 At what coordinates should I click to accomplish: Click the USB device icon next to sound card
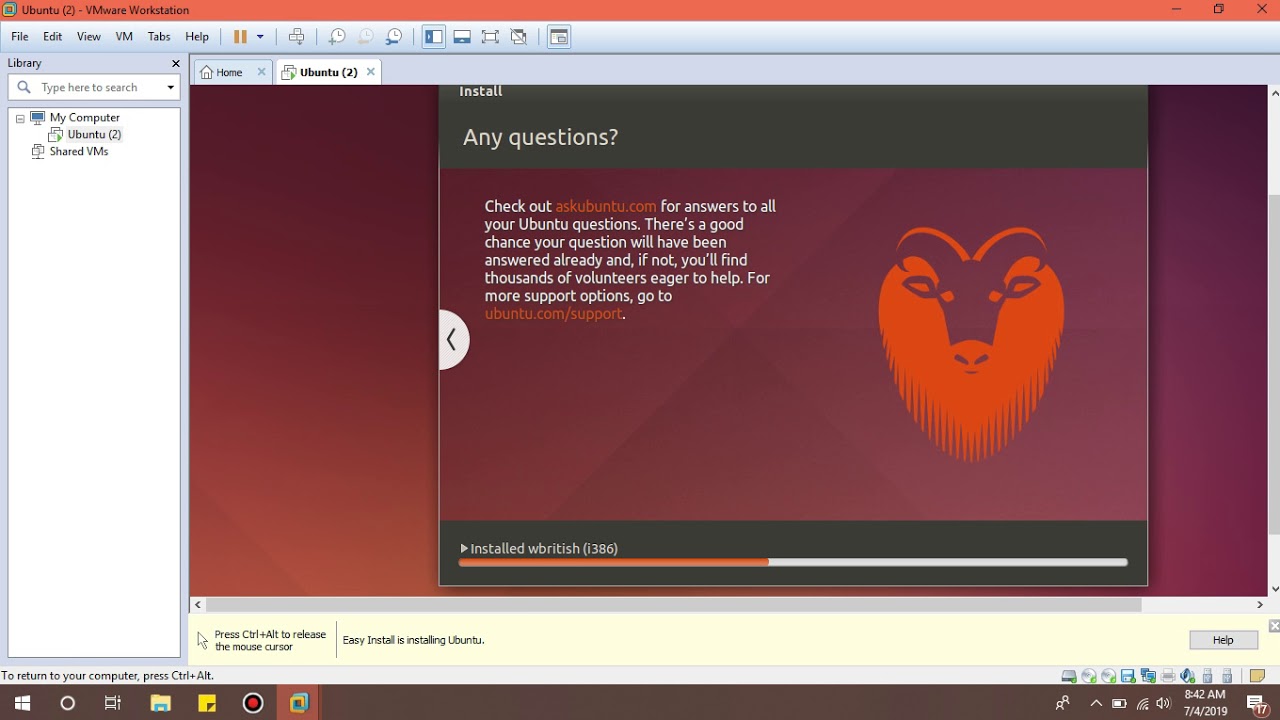click(x=1207, y=676)
